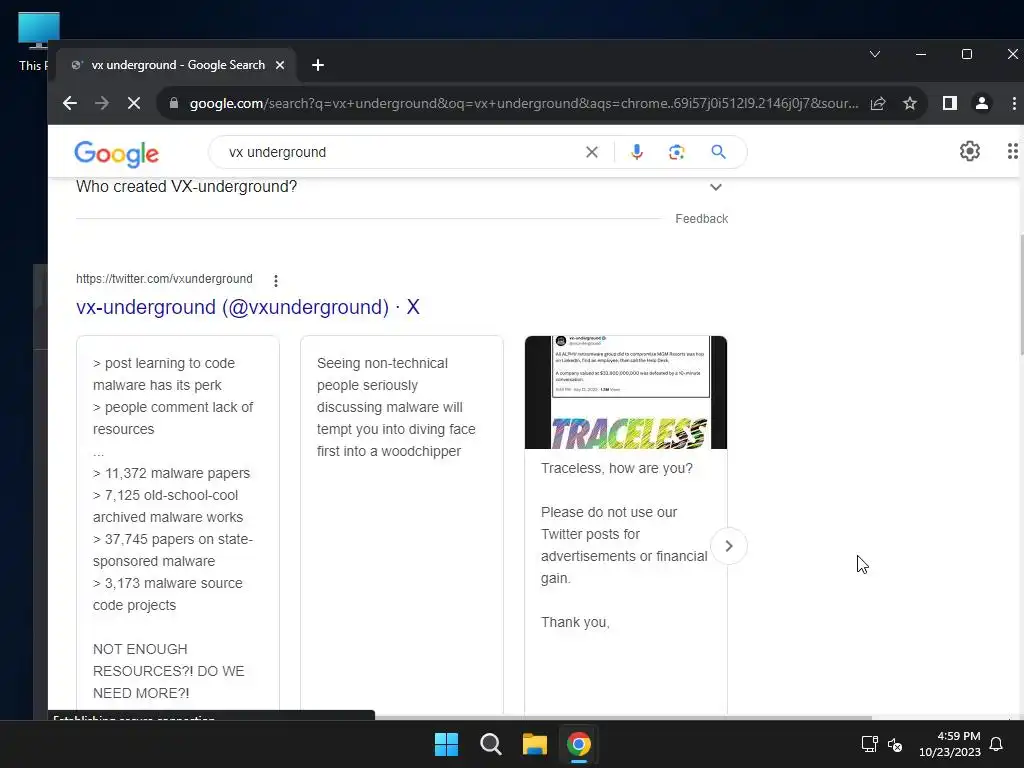
Task: Open the notifications bell
Action: [997, 744]
